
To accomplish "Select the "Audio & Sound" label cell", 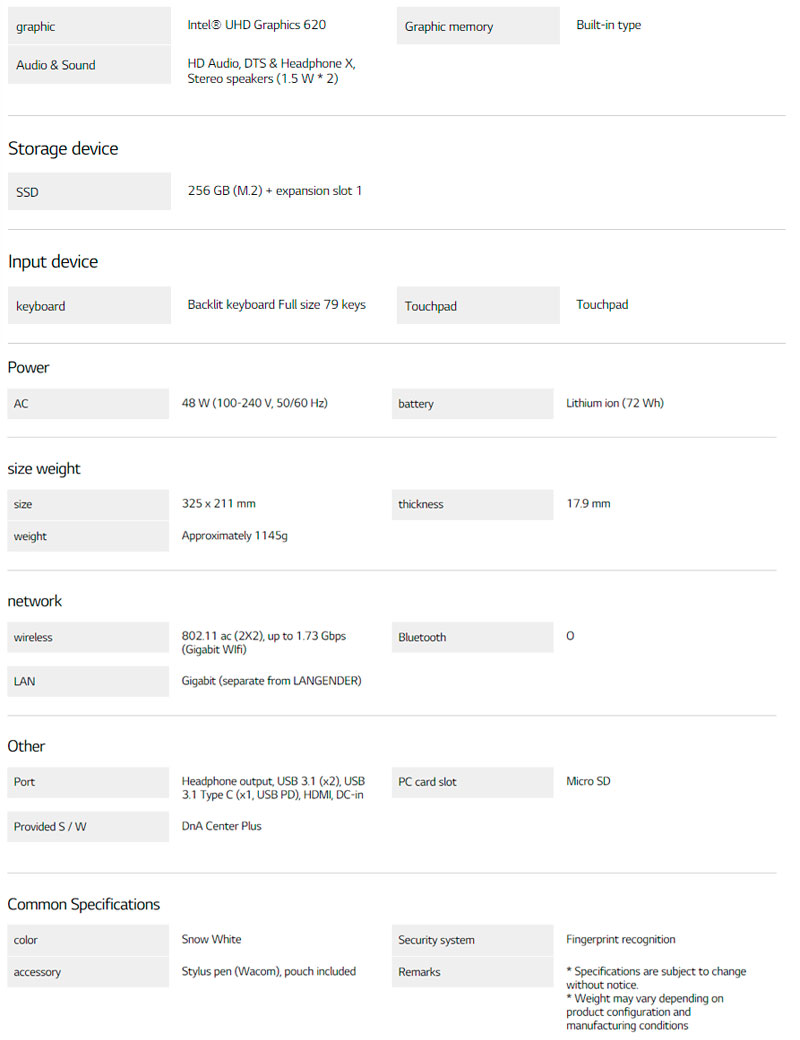I will [x=89, y=65].
